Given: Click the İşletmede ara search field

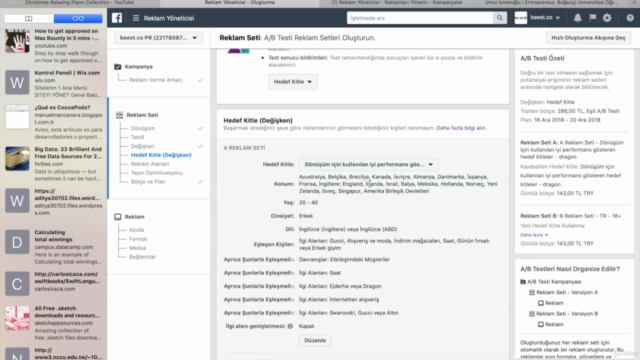Looking at the screenshot, I should click(420, 18).
